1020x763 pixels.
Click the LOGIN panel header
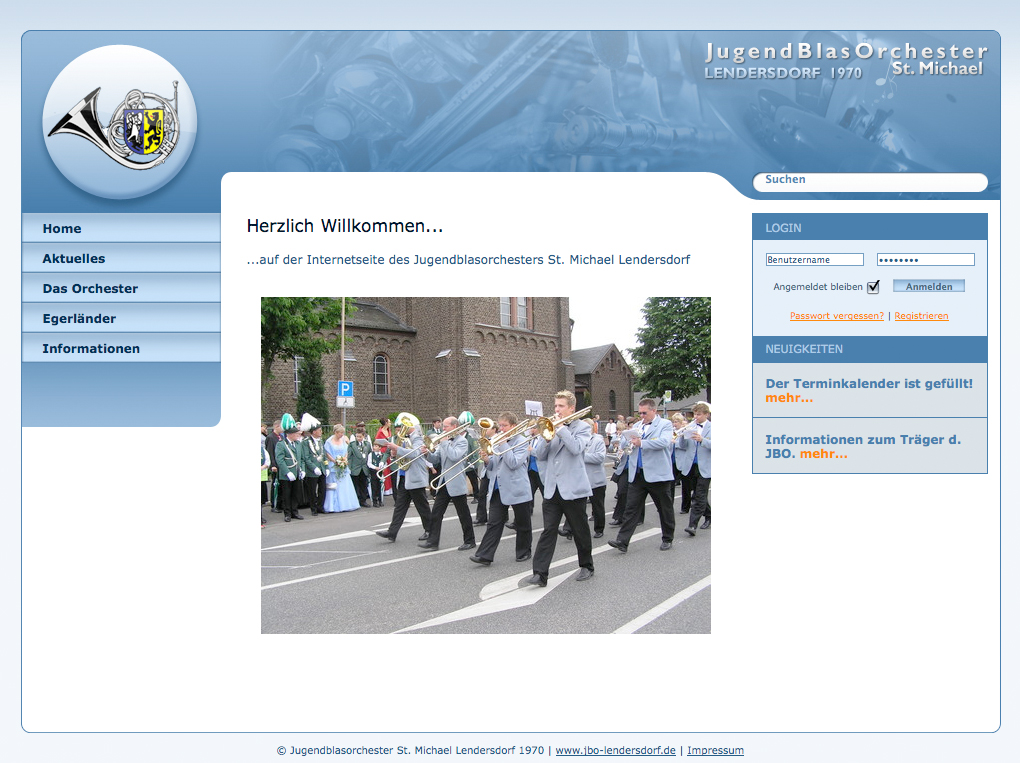[x=870, y=227]
